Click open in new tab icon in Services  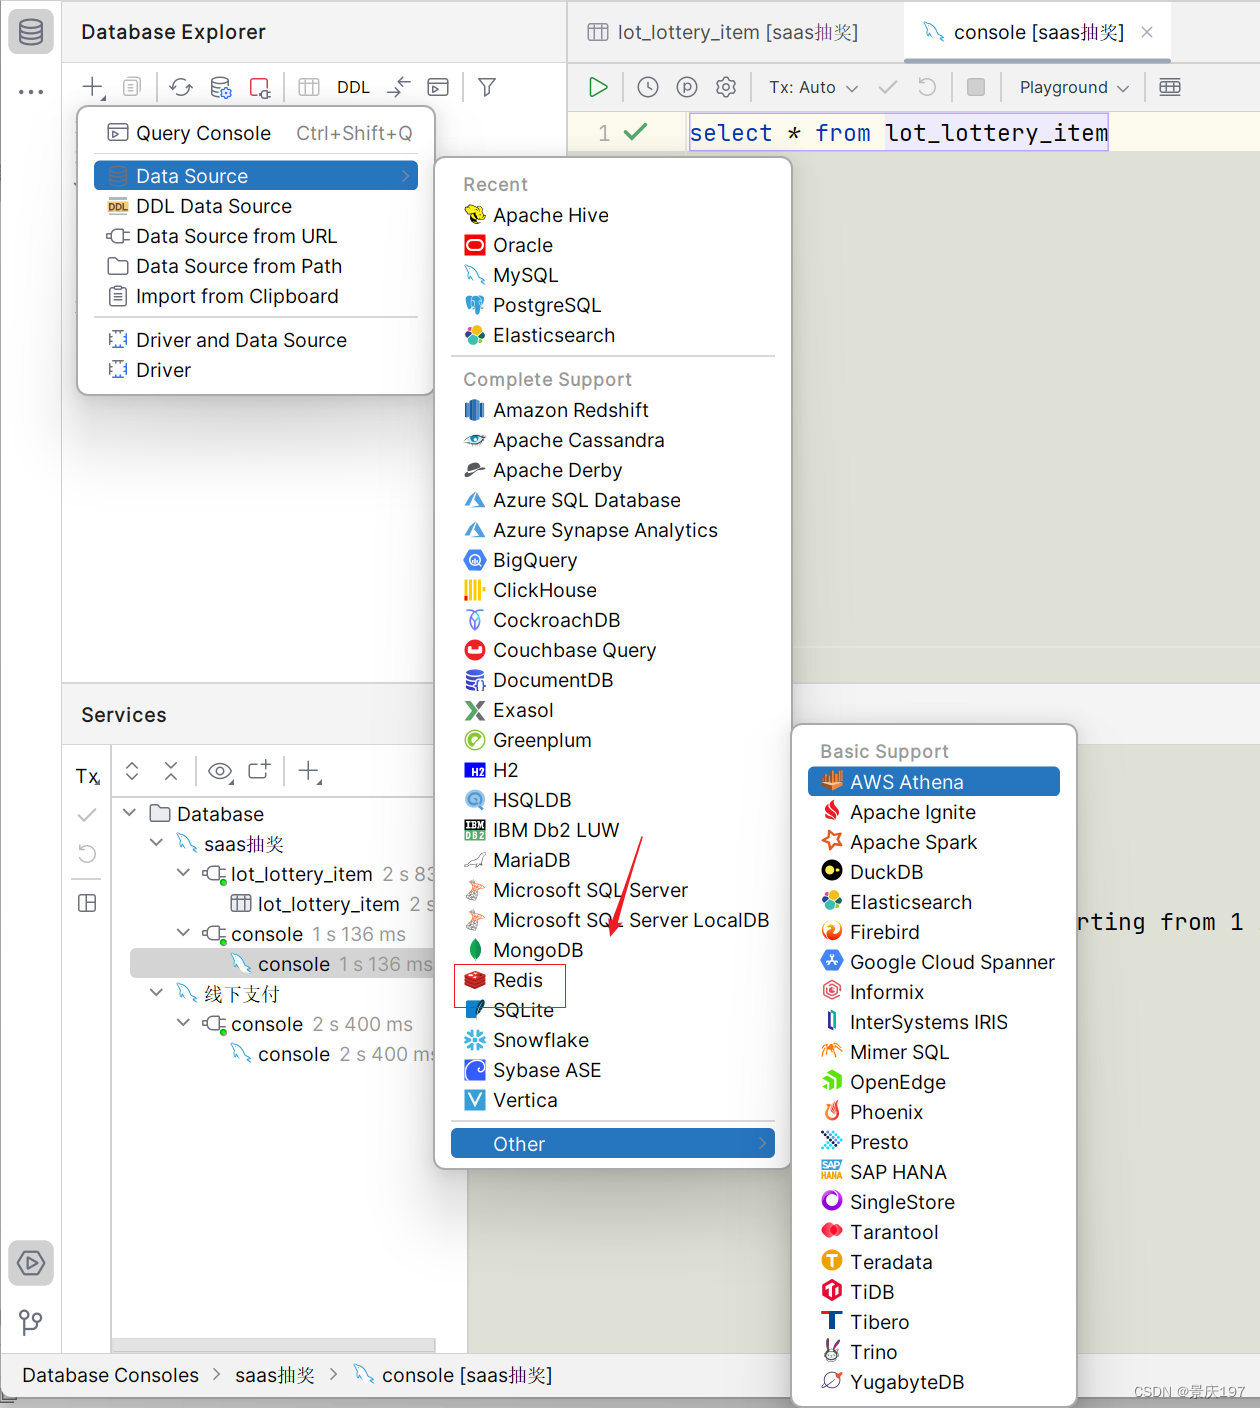click(x=260, y=771)
